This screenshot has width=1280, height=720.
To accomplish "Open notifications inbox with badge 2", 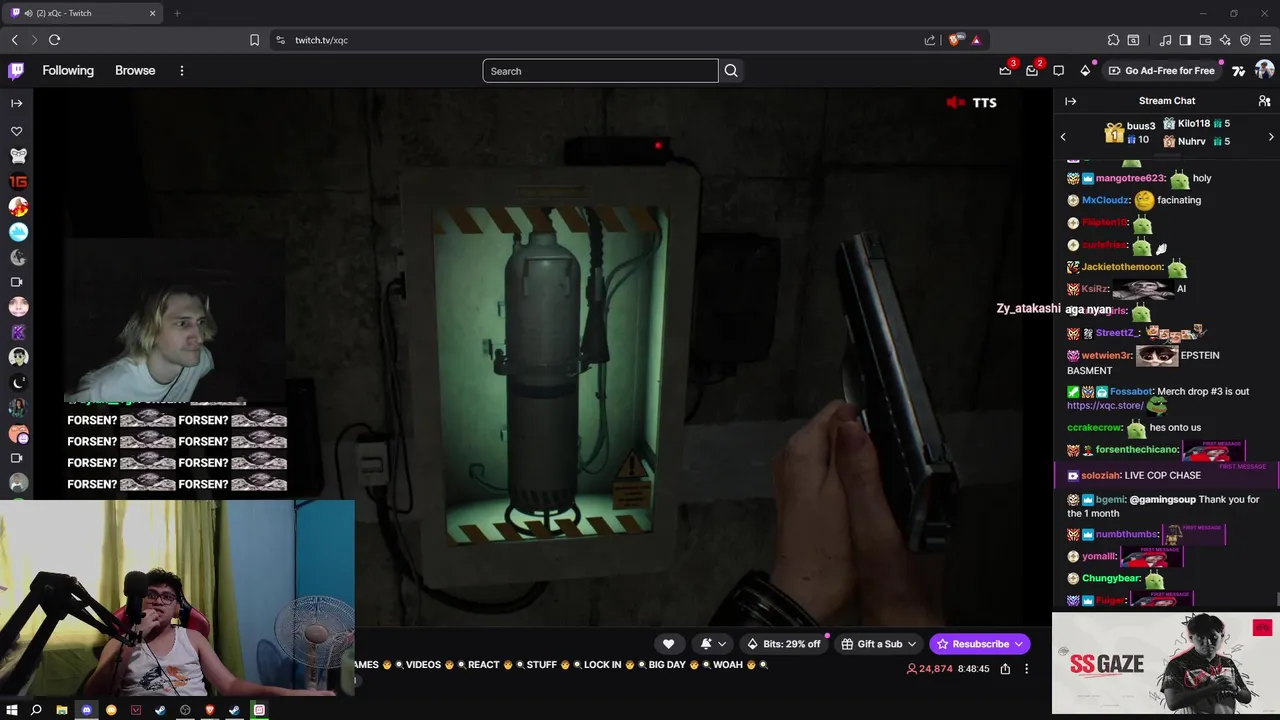I will coord(1032,71).
